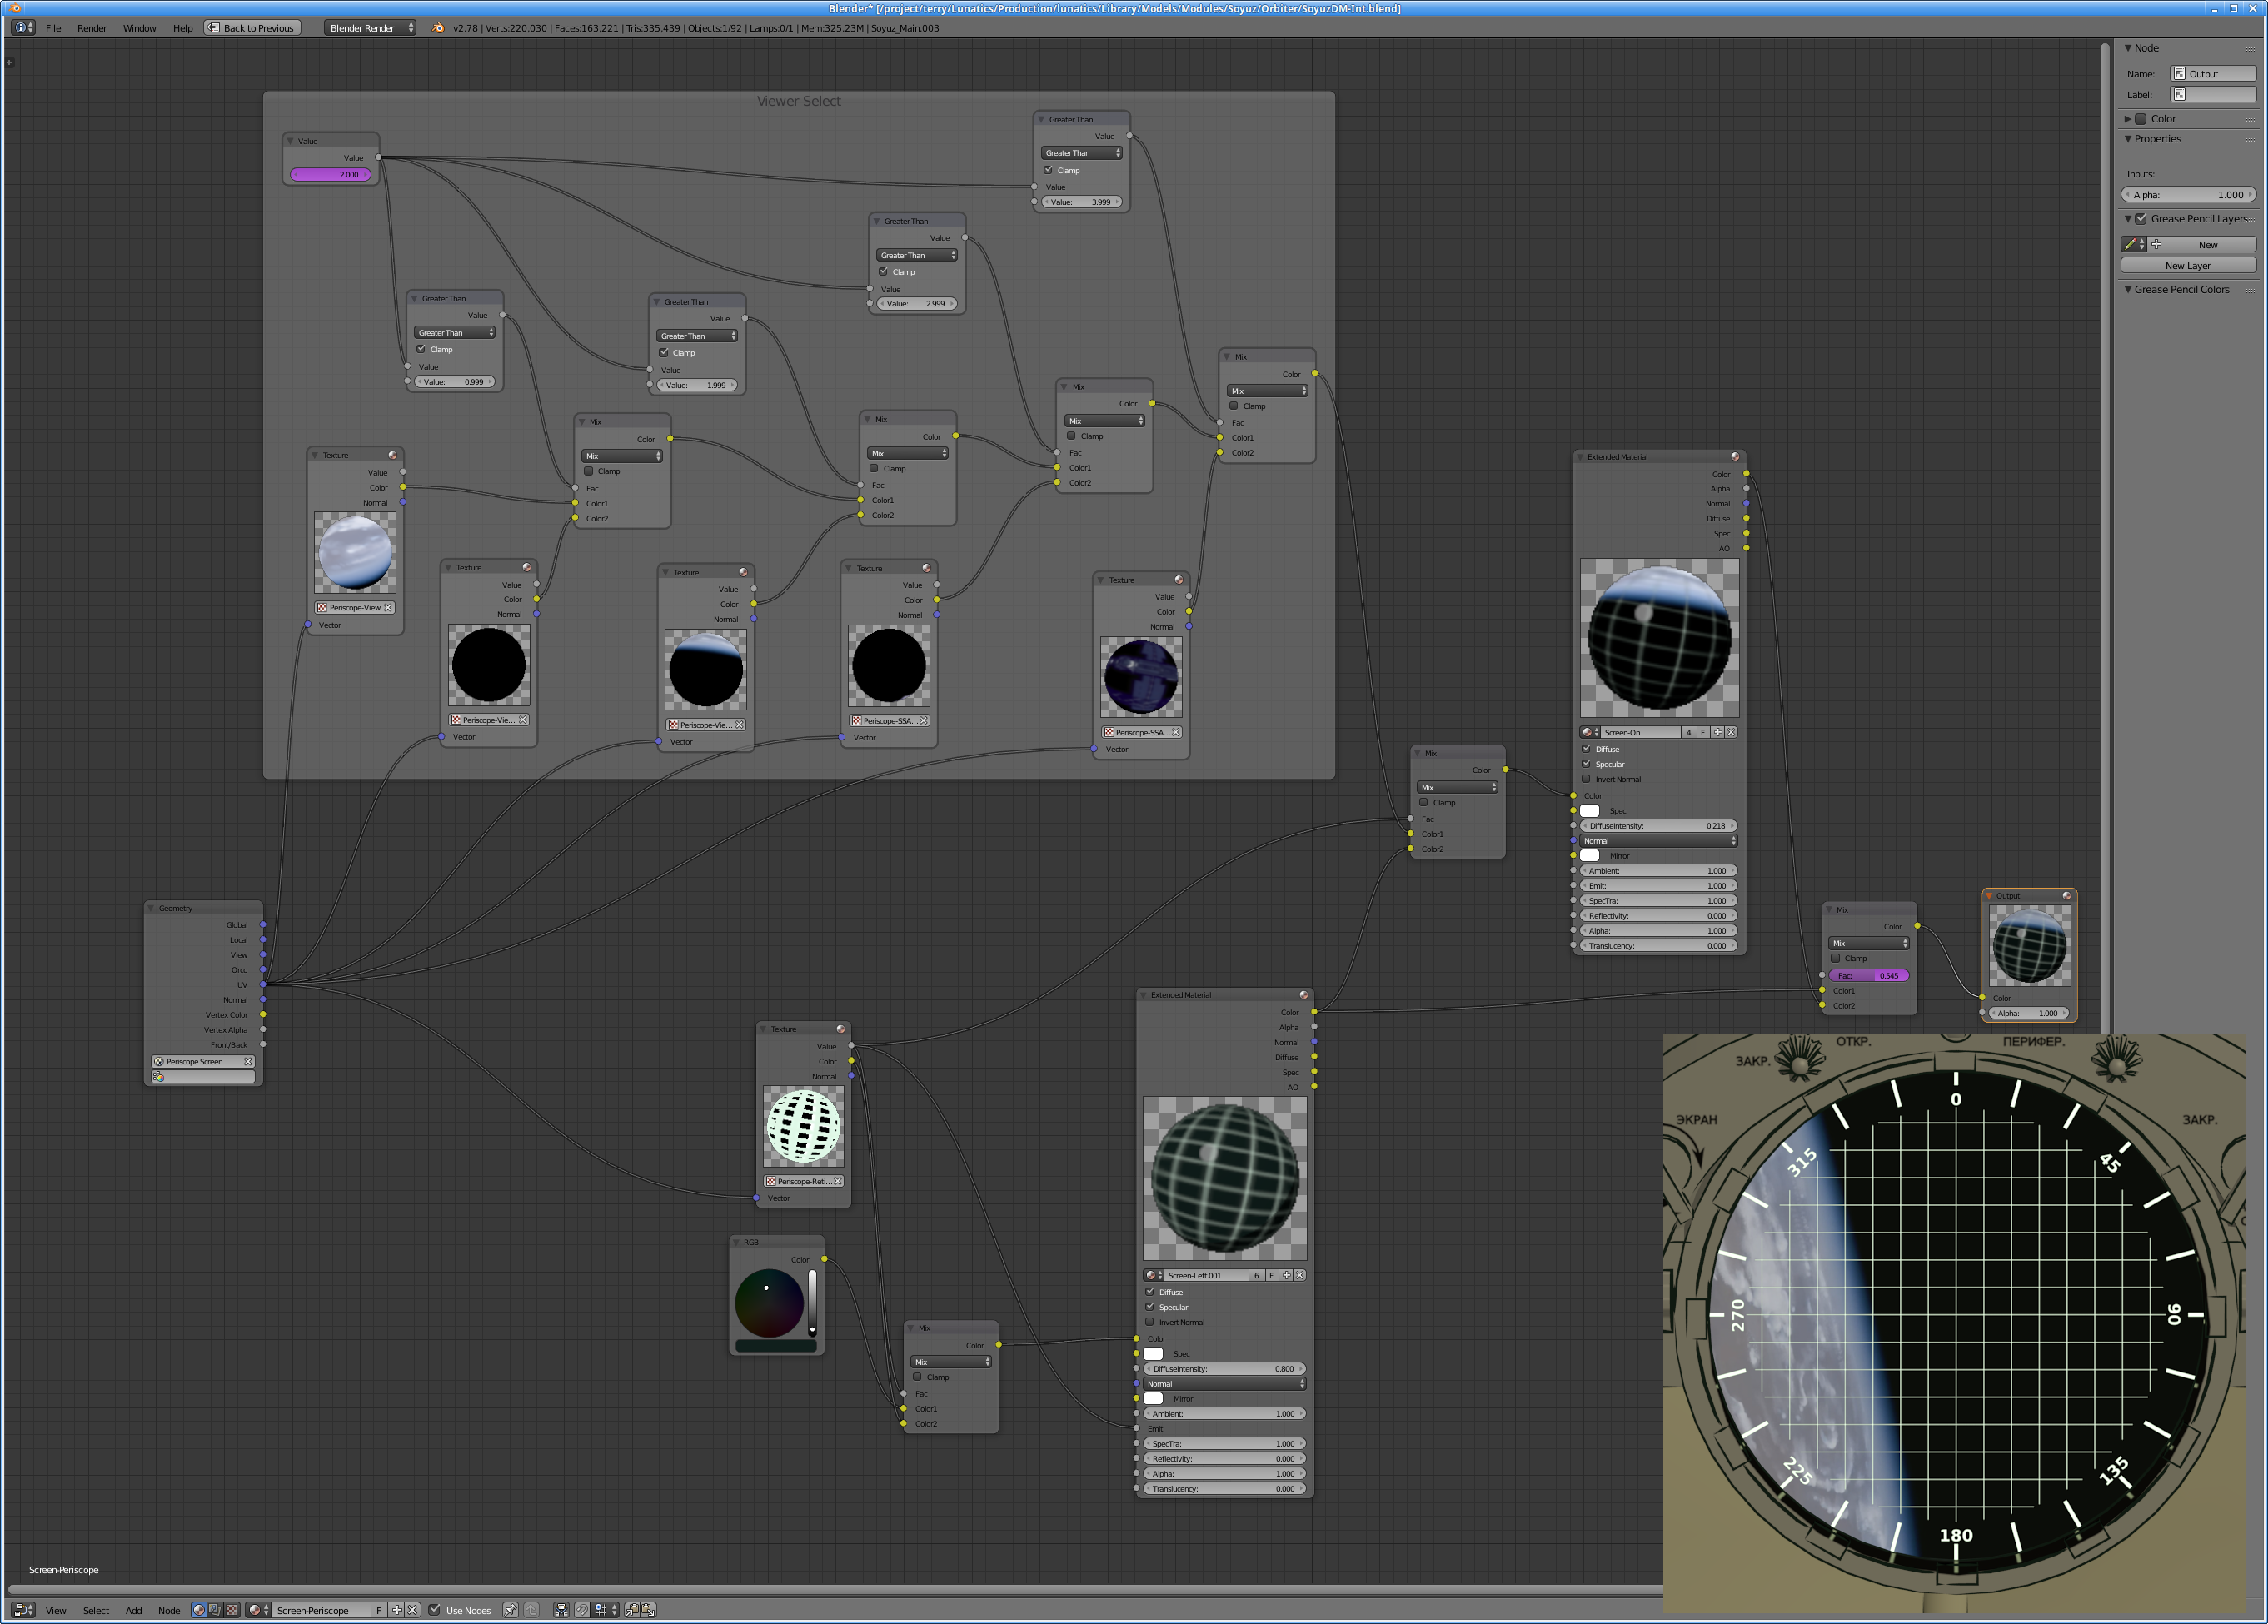Viewport: 2268px width, 1624px height.
Task: Select the shader nodes tree type icon
Action: (199, 1610)
